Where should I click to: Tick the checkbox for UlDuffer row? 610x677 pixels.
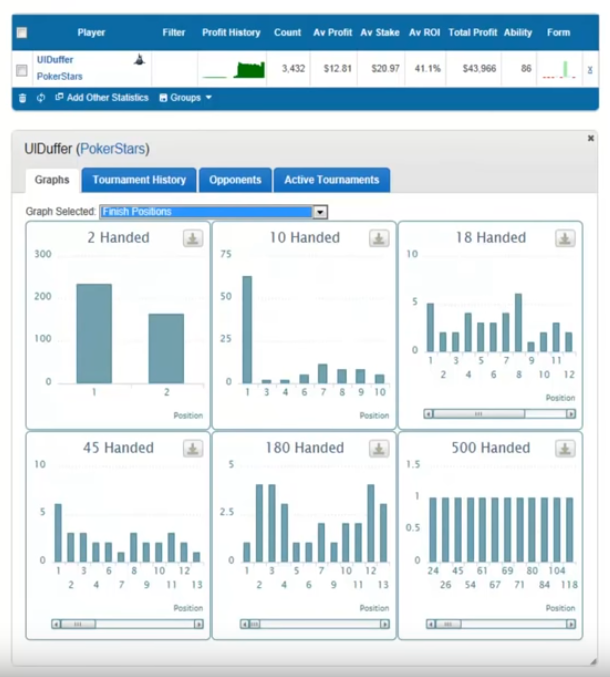22,70
